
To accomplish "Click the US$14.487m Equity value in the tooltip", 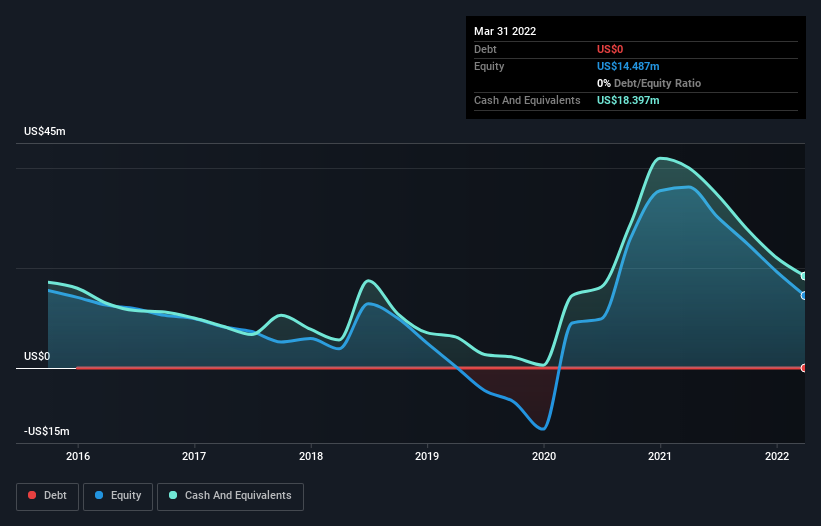I will pos(628,66).
